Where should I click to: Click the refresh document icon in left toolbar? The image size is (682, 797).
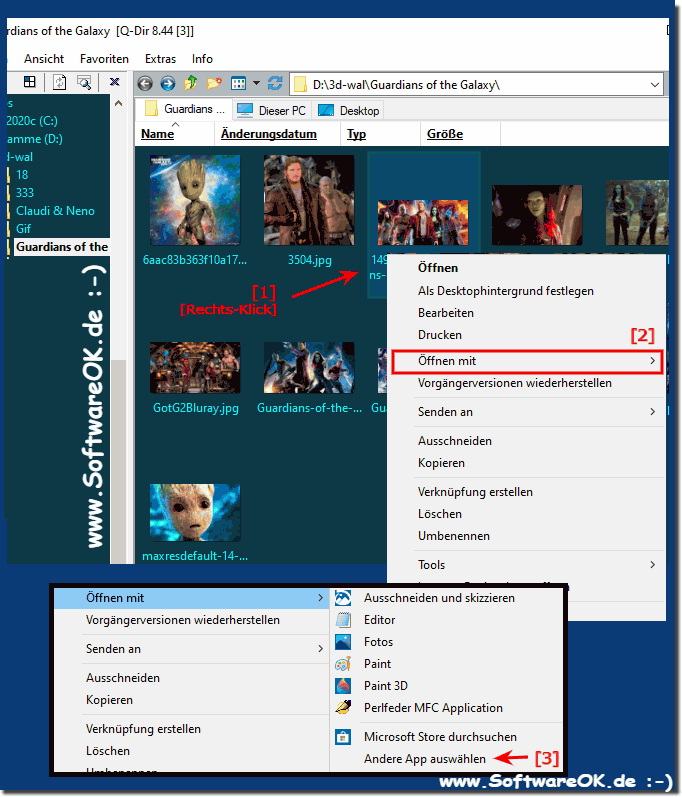point(59,82)
